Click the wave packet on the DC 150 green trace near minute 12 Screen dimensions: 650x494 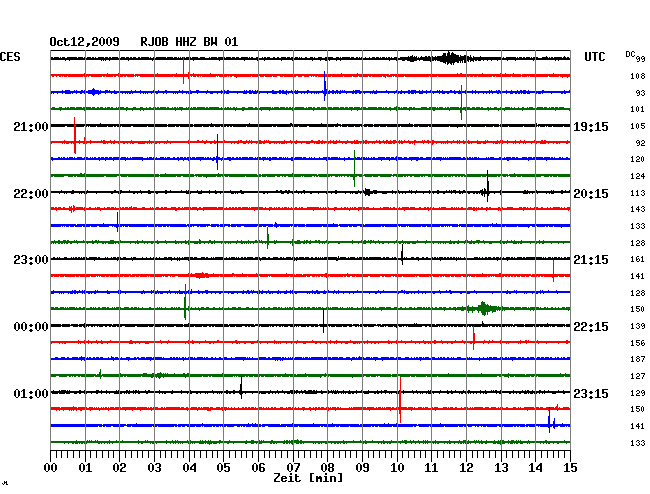tap(483, 308)
